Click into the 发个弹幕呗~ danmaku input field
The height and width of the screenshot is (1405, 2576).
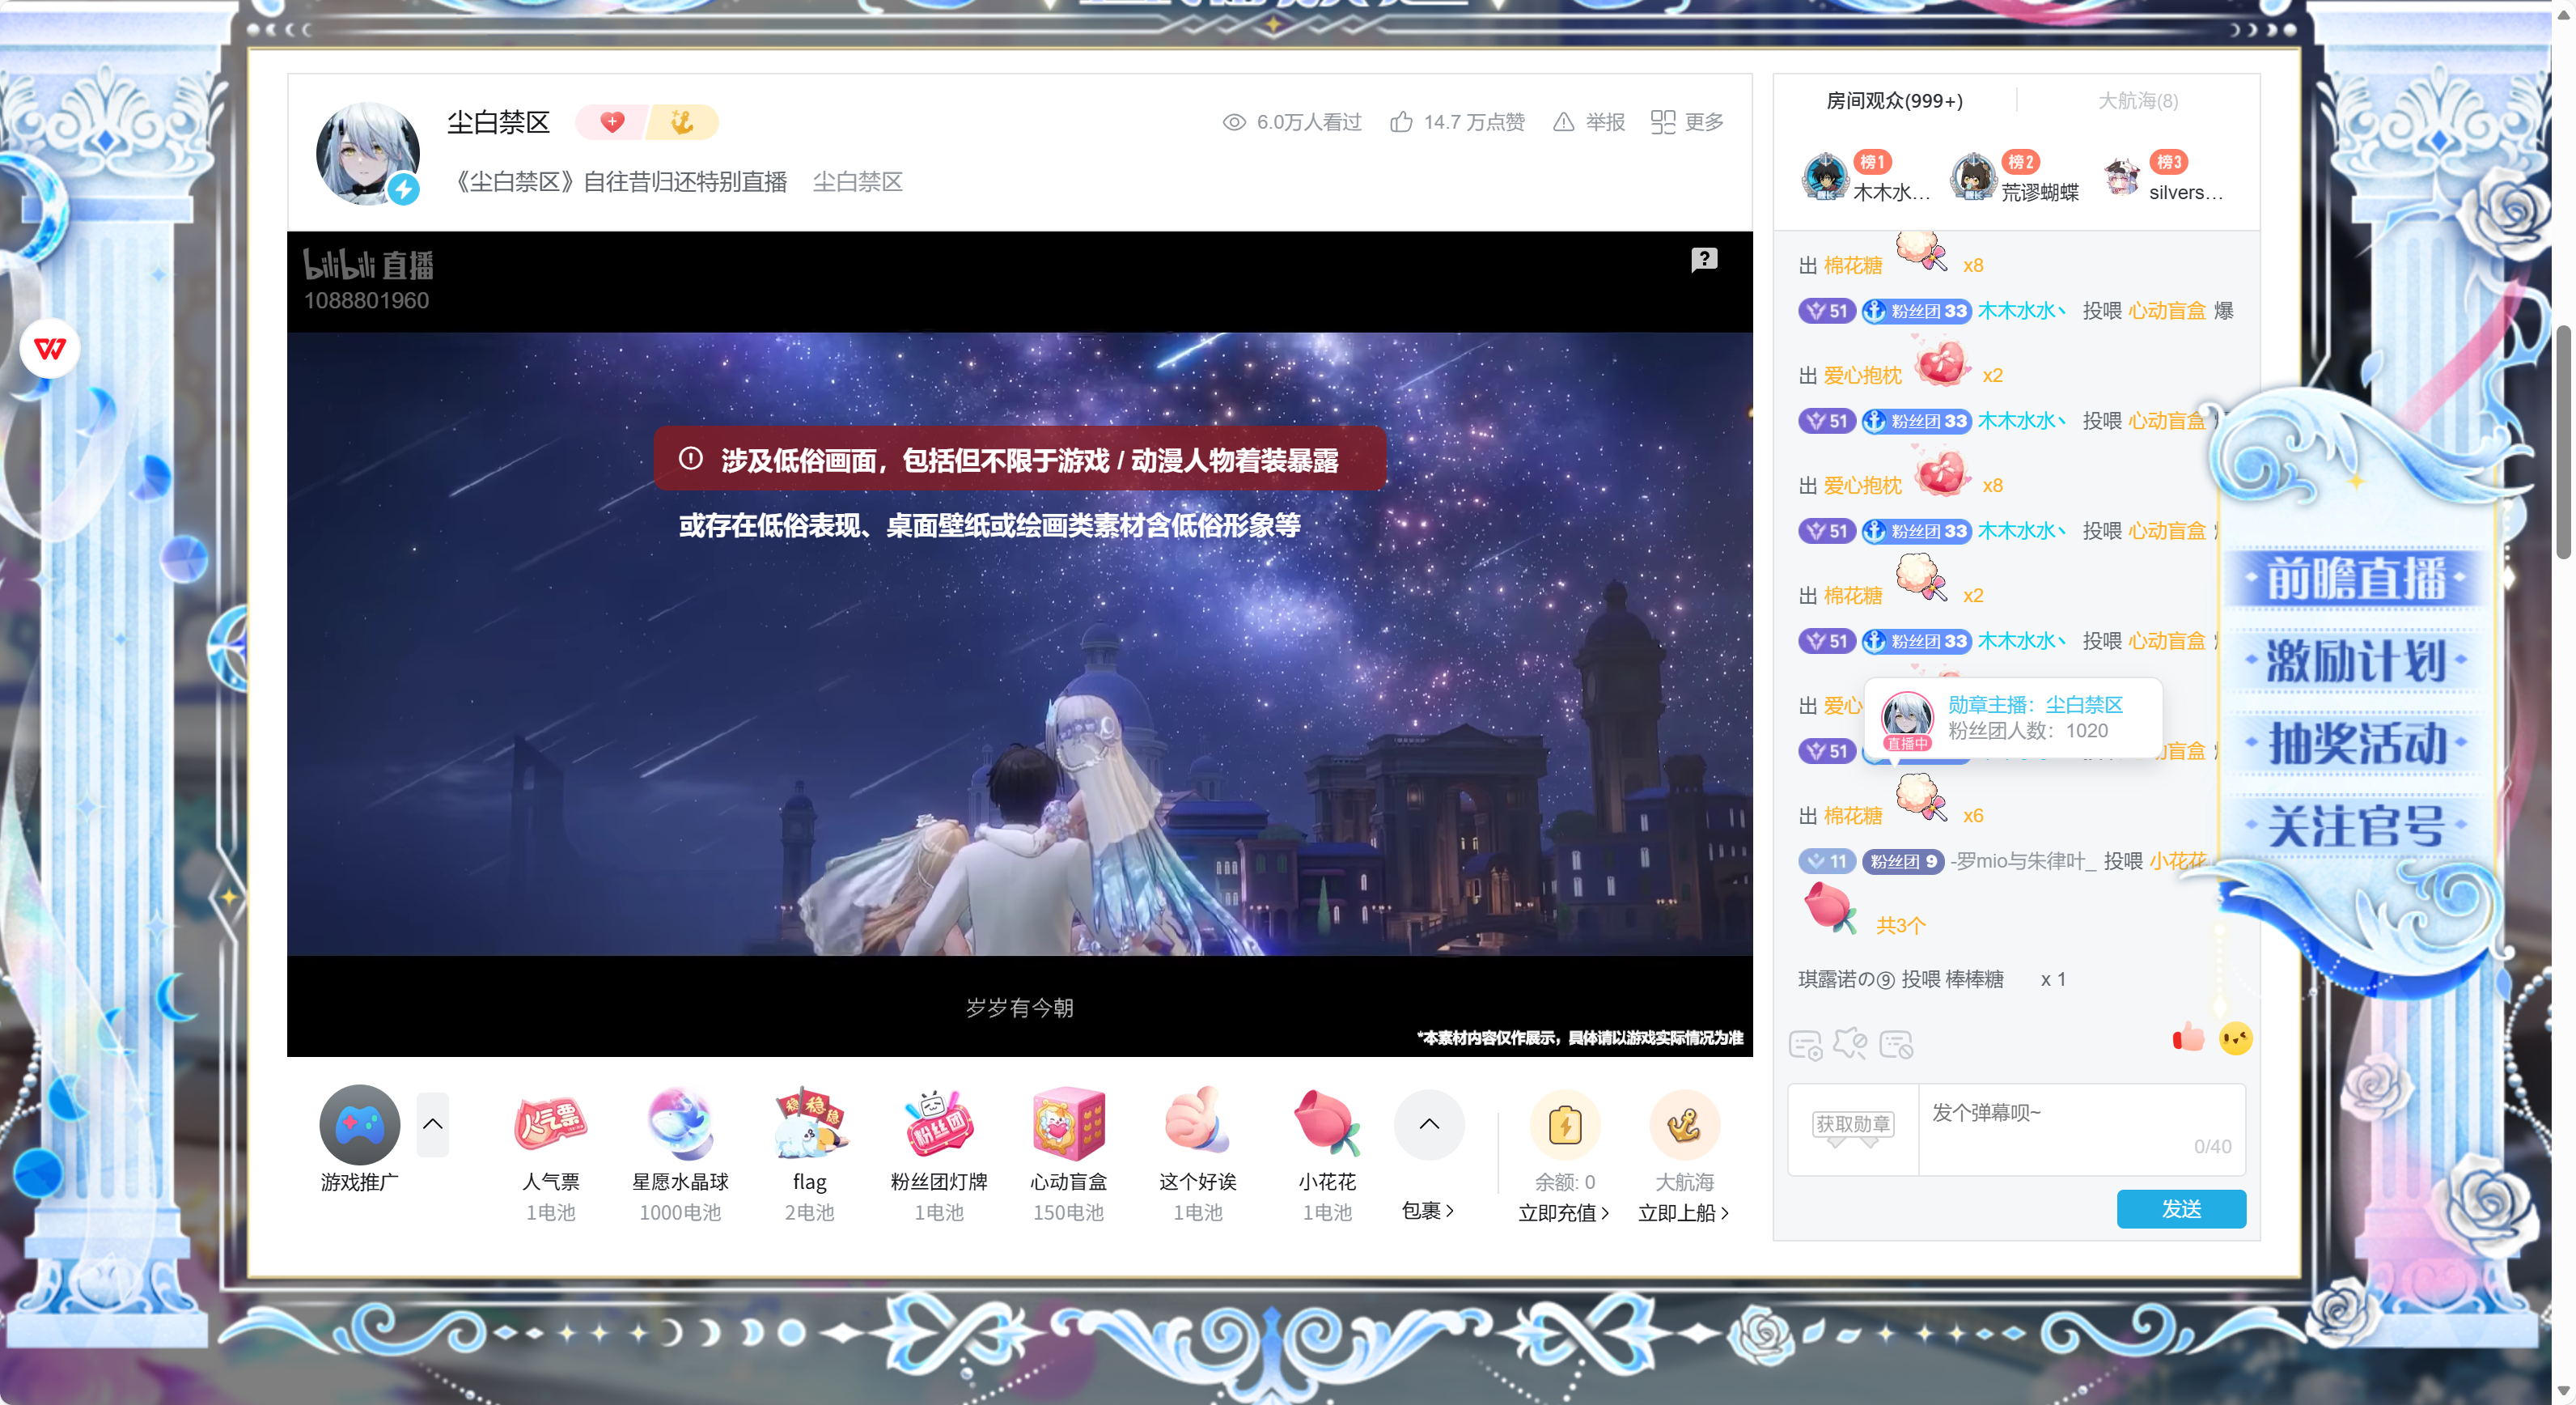point(2081,1129)
